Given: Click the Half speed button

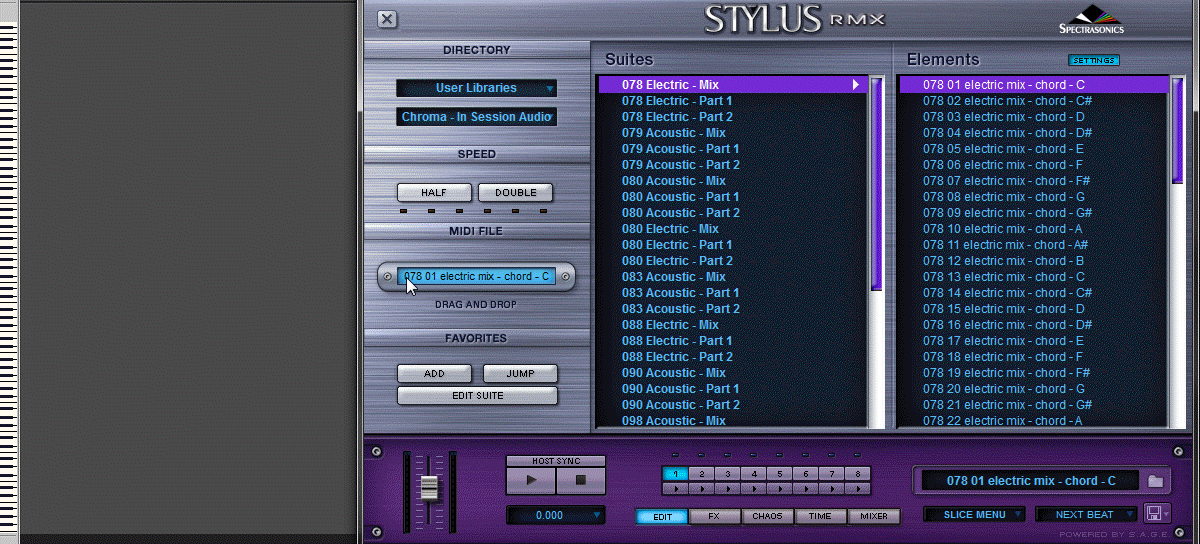Looking at the screenshot, I should pyautogui.click(x=434, y=193).
